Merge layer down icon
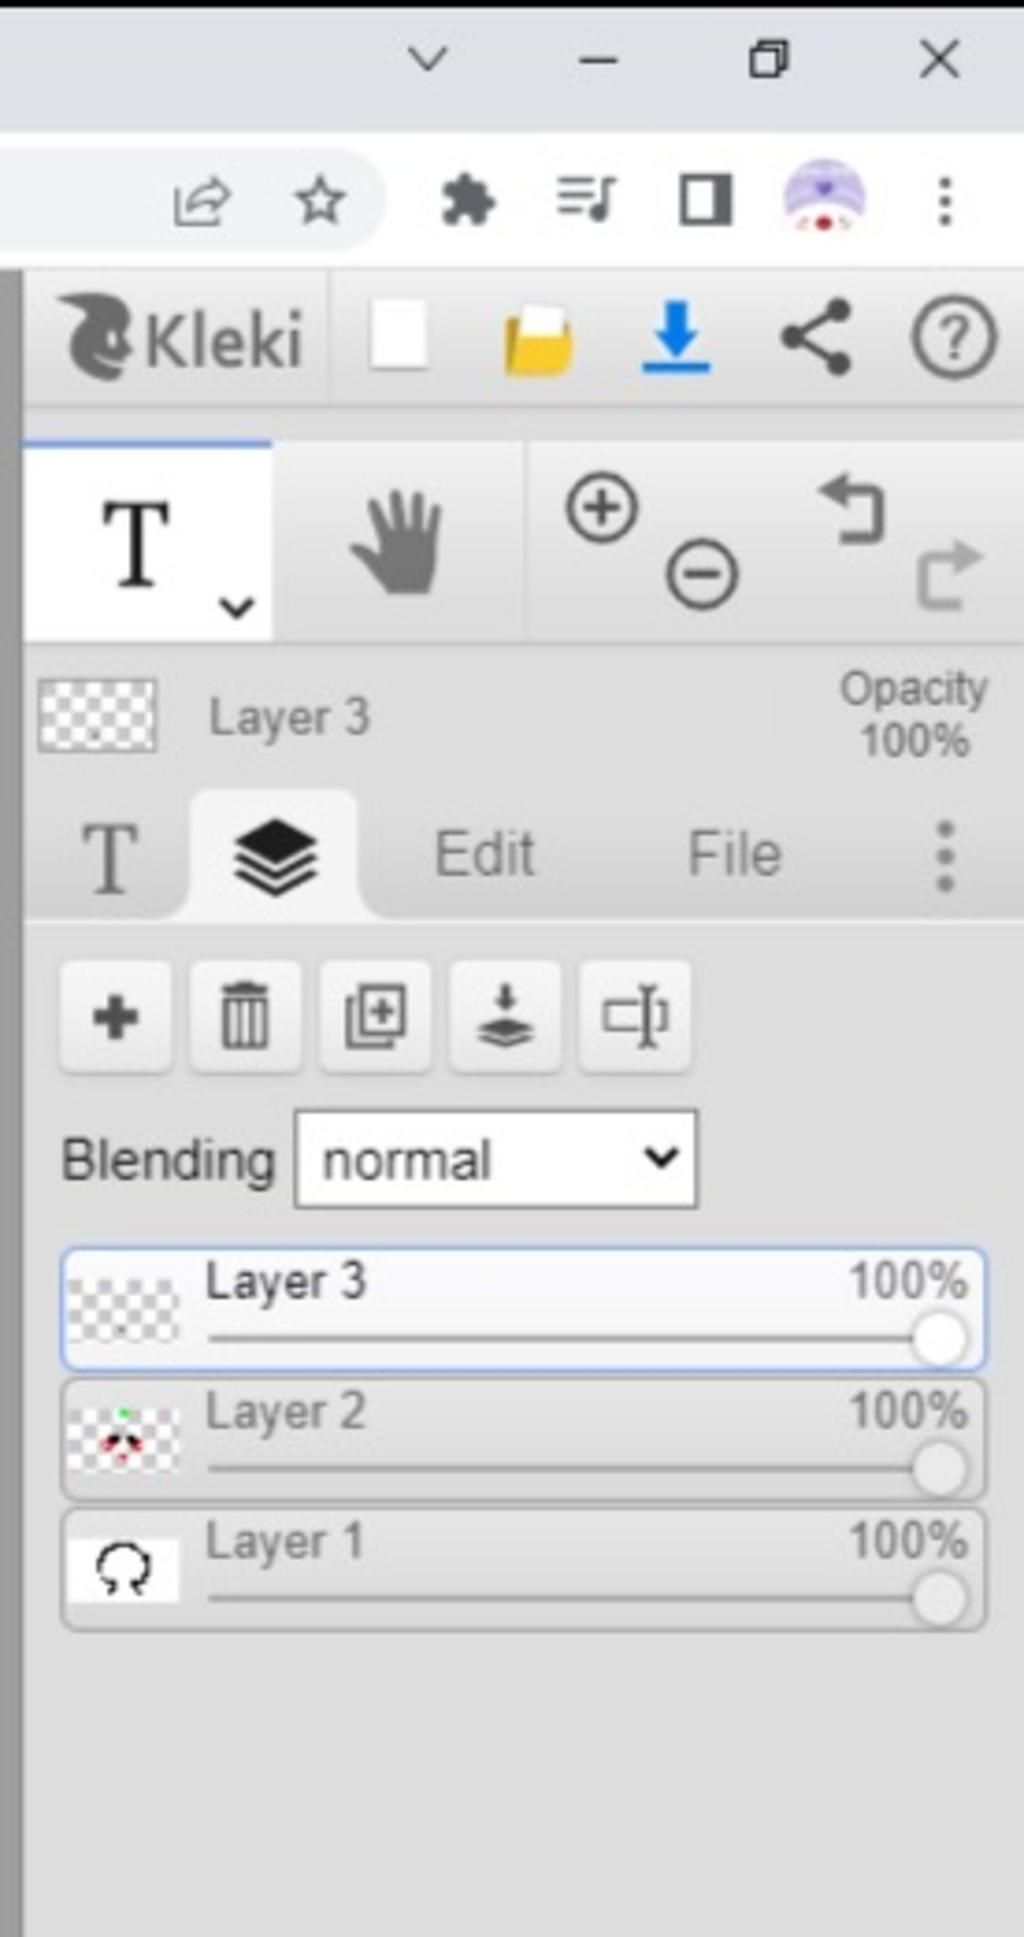 [x=505, y=1017]
